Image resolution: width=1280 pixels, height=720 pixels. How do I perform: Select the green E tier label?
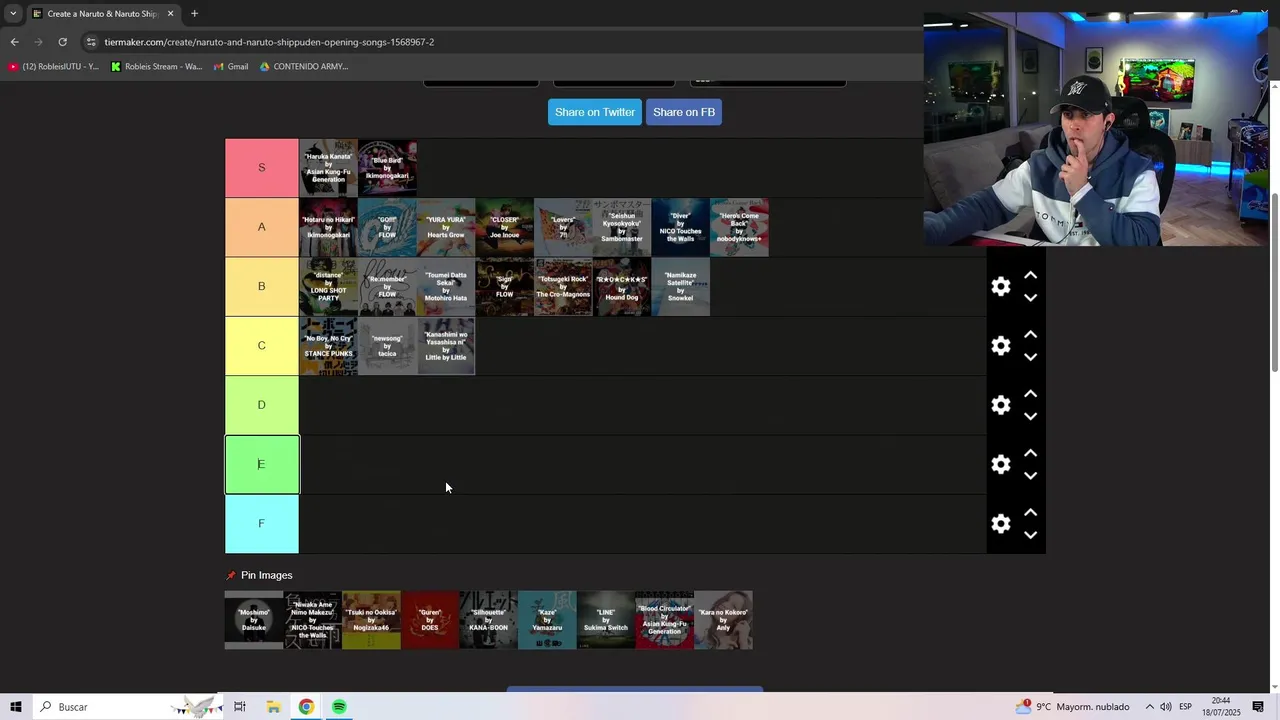click(x=262, y=465)
